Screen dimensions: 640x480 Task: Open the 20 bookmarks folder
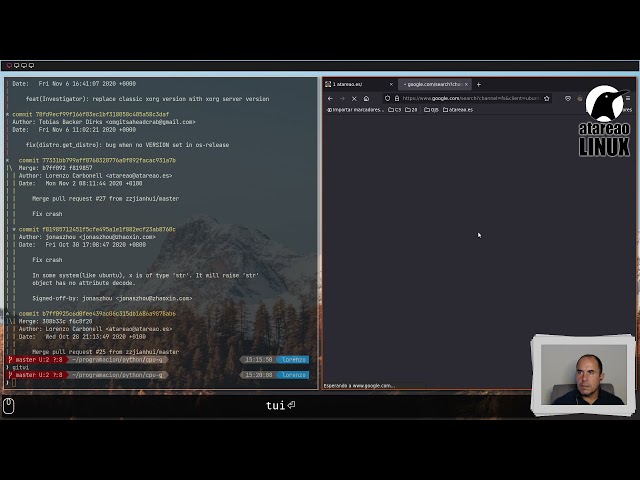411,110
